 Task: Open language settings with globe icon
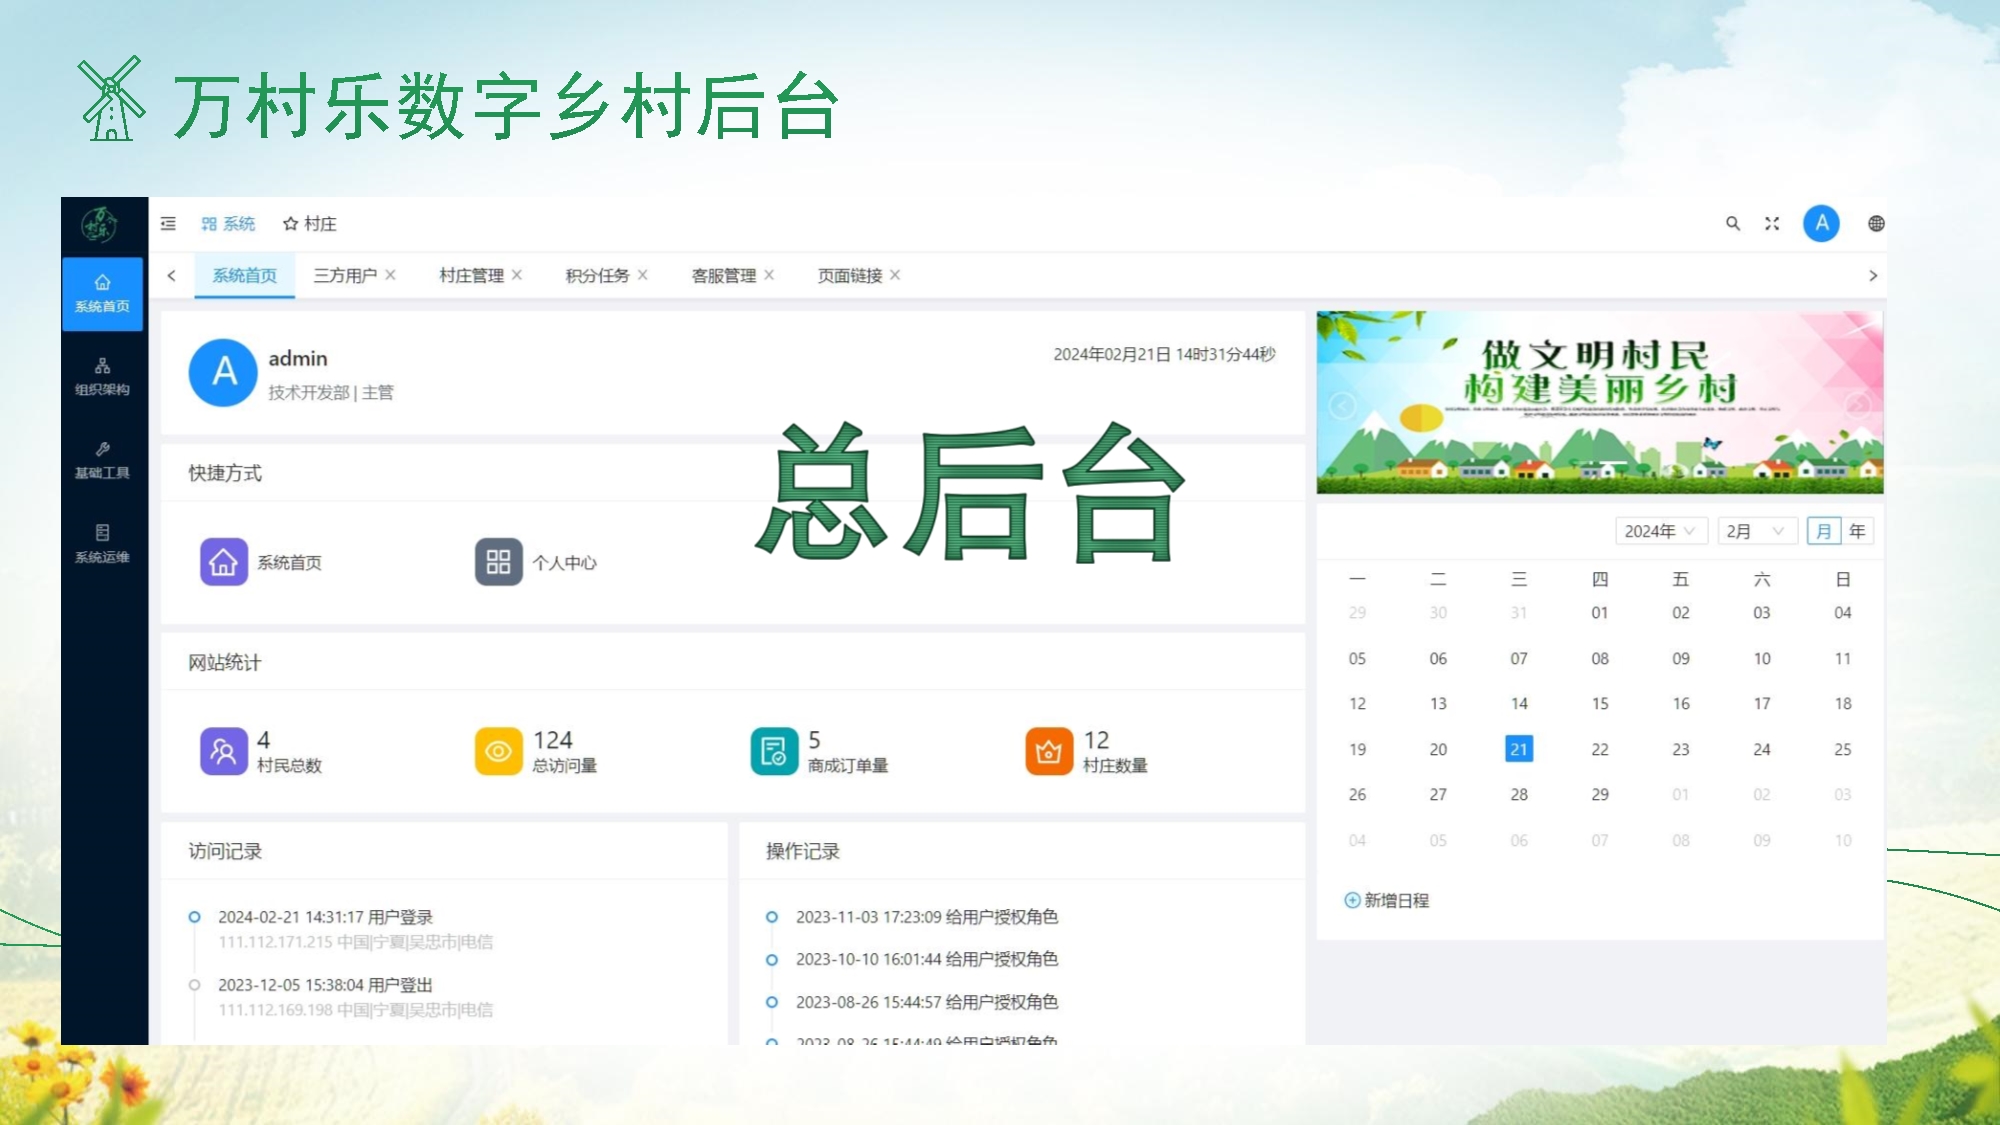click(1878, 223)
